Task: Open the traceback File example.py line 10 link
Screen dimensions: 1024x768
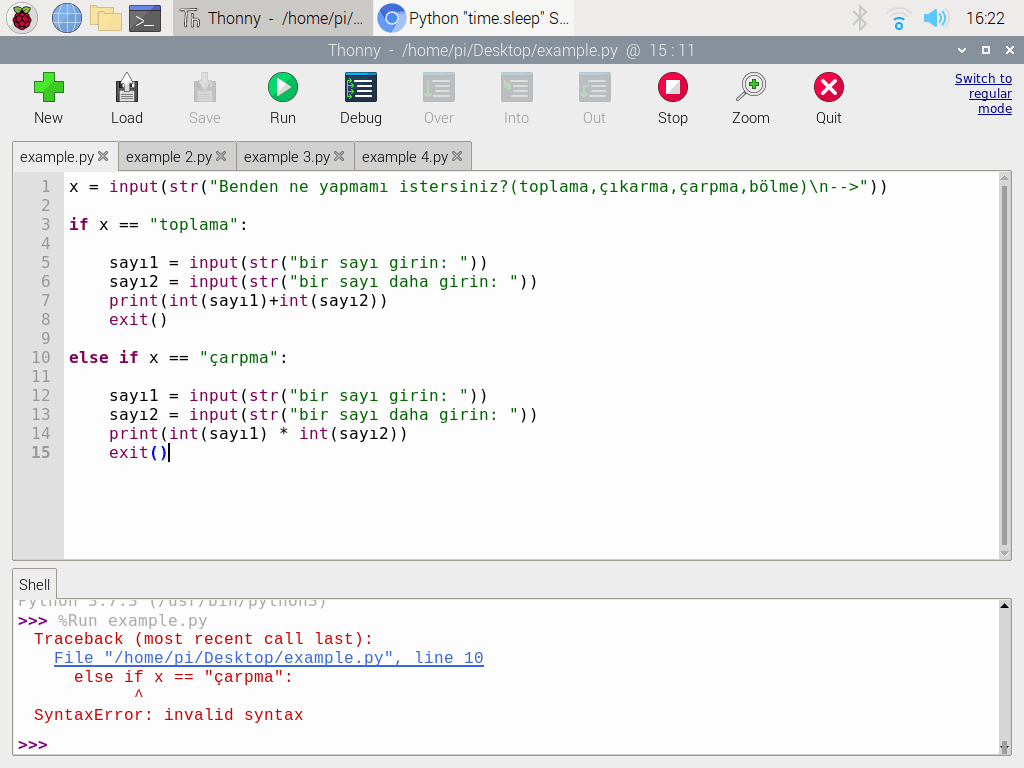Action: point(268,658)
